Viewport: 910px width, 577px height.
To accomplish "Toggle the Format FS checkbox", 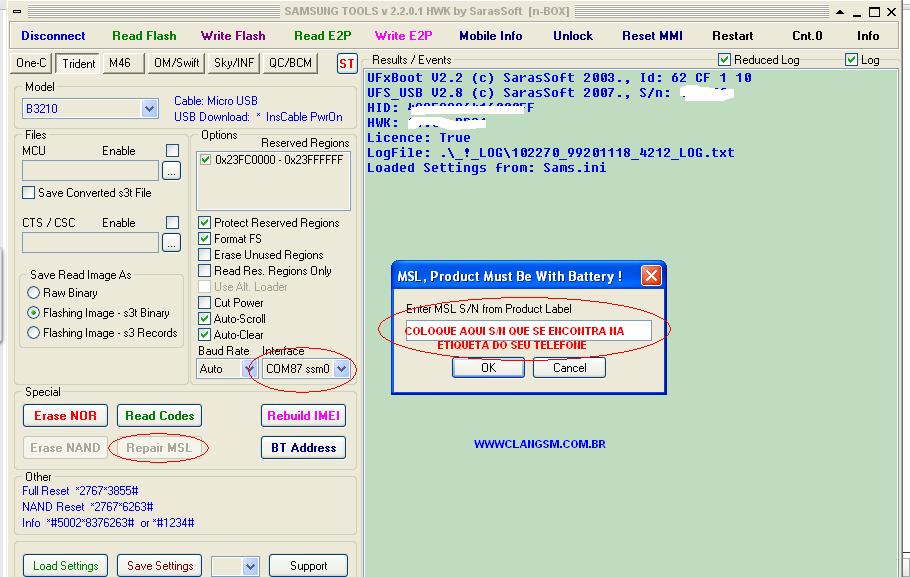I will (204, 239).
